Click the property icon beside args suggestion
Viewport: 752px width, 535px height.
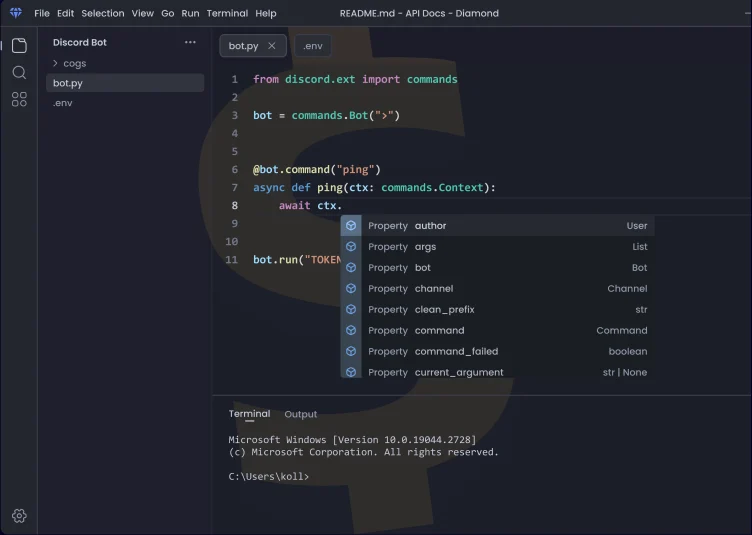click(351, 246)
